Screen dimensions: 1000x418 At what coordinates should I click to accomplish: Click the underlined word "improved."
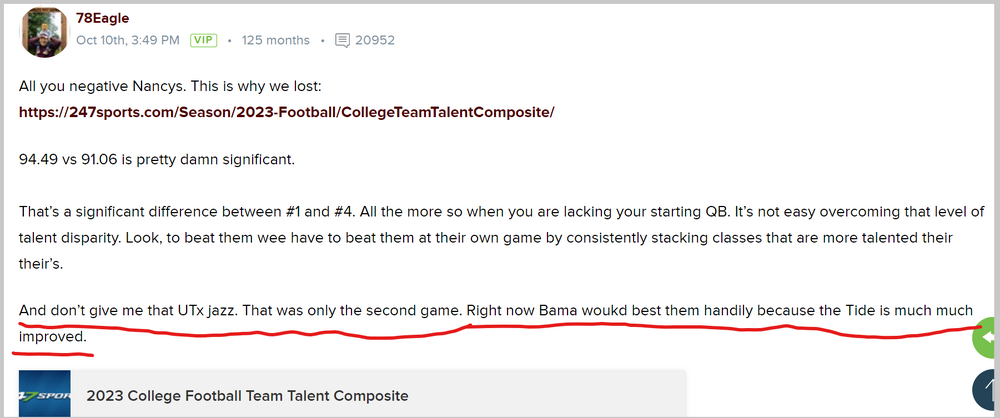(x=53, y=336)
